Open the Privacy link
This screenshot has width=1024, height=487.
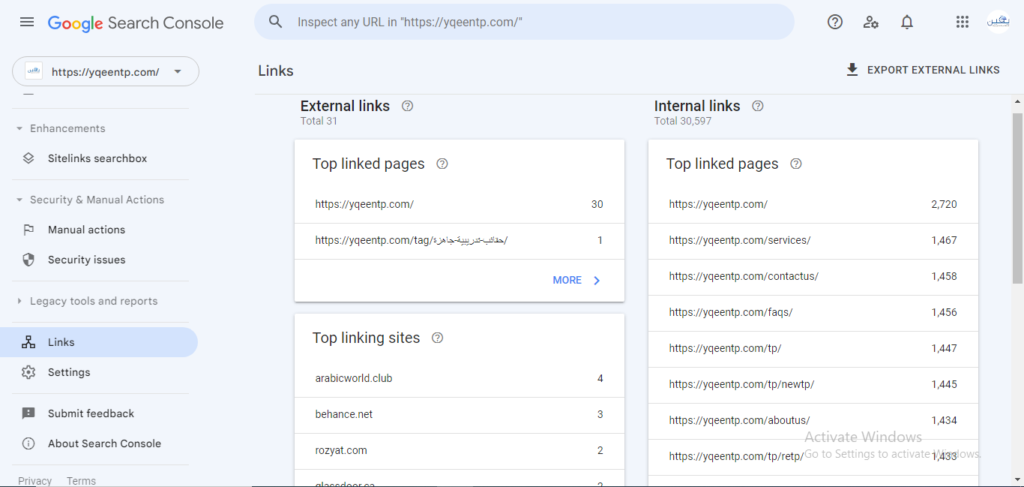click(x=35, y=480)
